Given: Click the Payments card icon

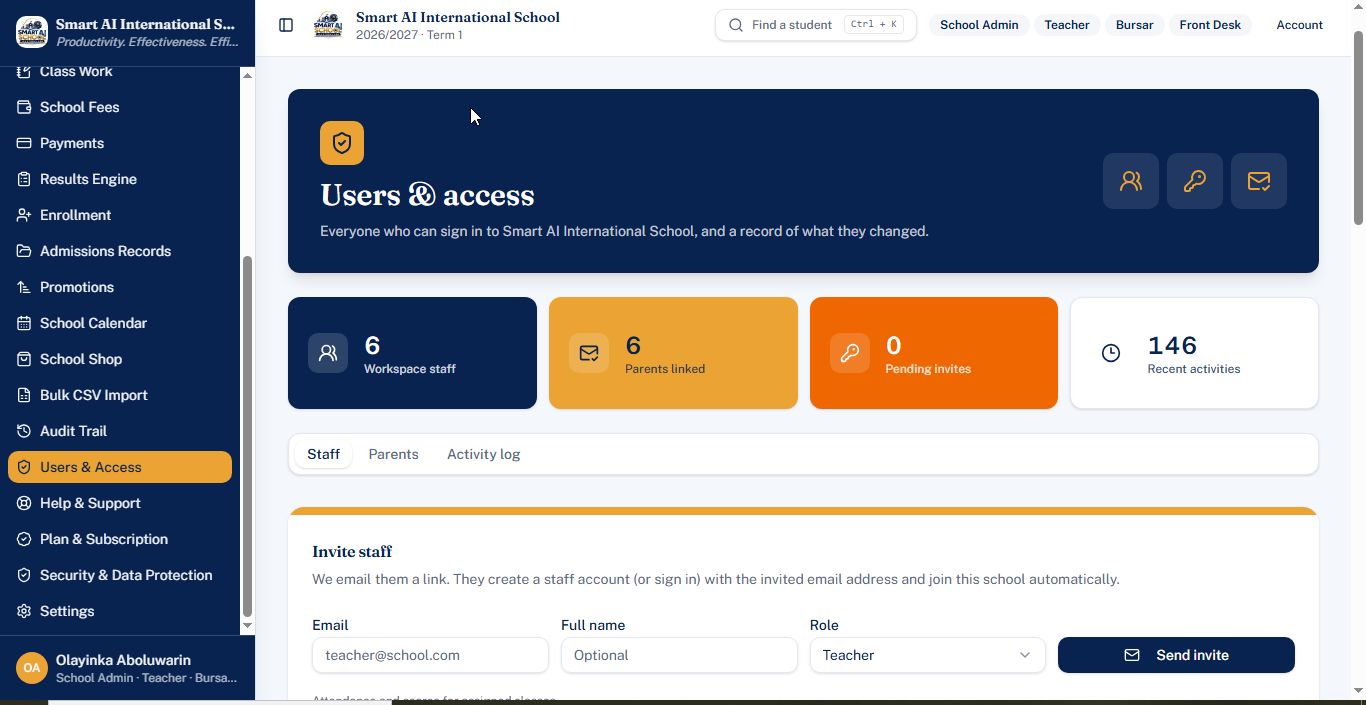Looking at the screenshot, I should click(24, 143).
